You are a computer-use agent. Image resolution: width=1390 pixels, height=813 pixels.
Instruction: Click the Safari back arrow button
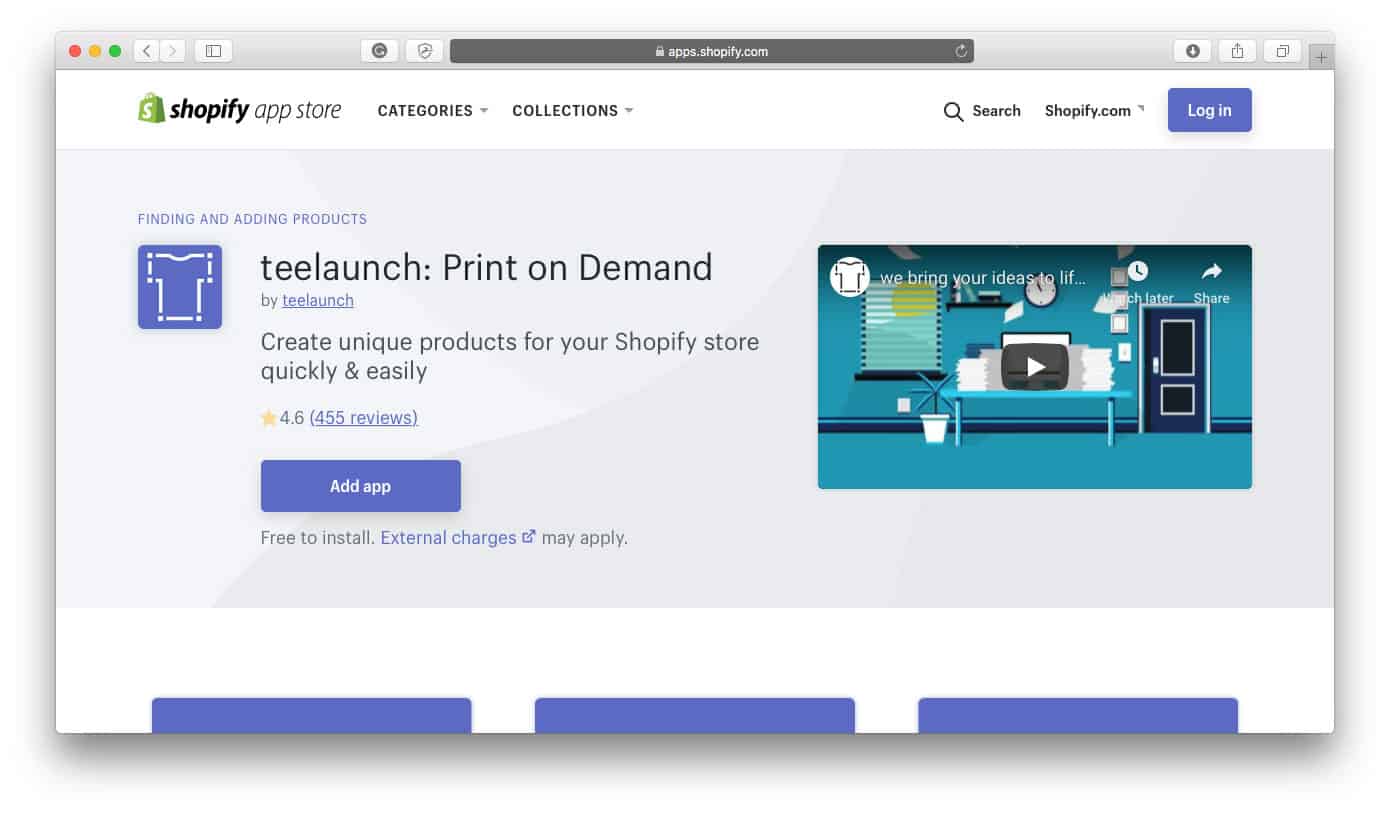(146, 51)
